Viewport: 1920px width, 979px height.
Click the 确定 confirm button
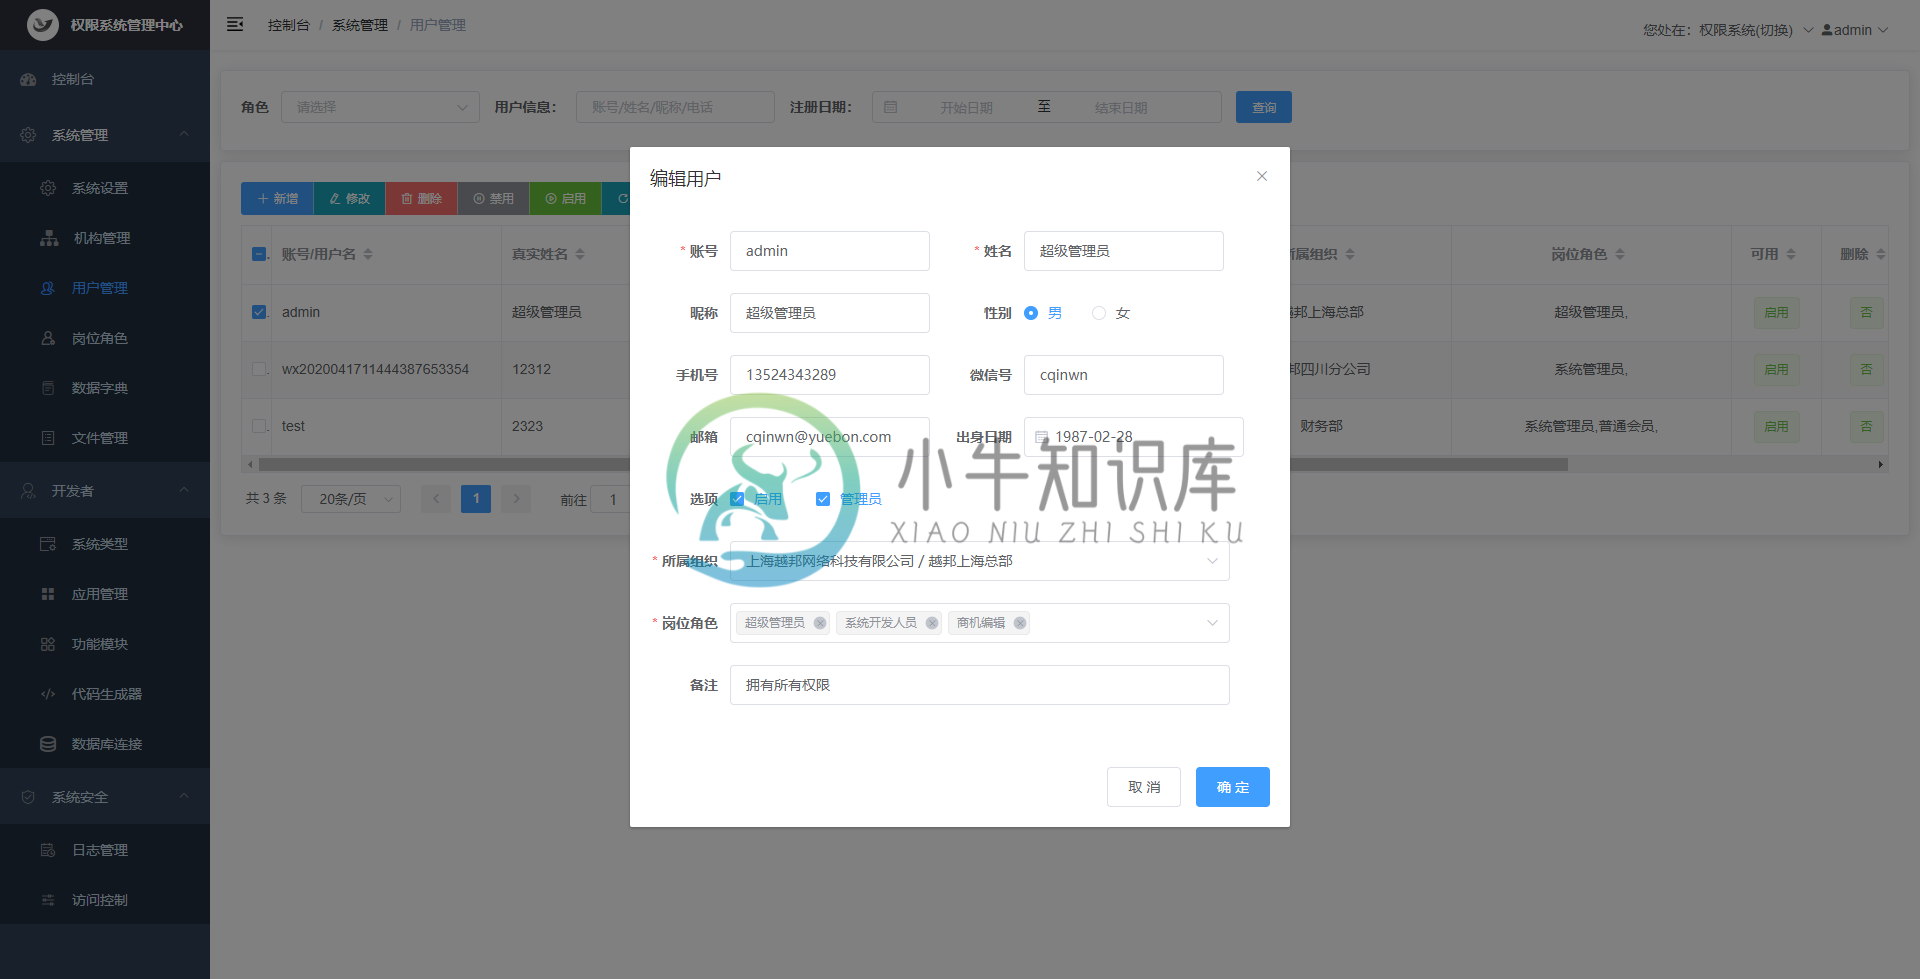(1233, 787)
